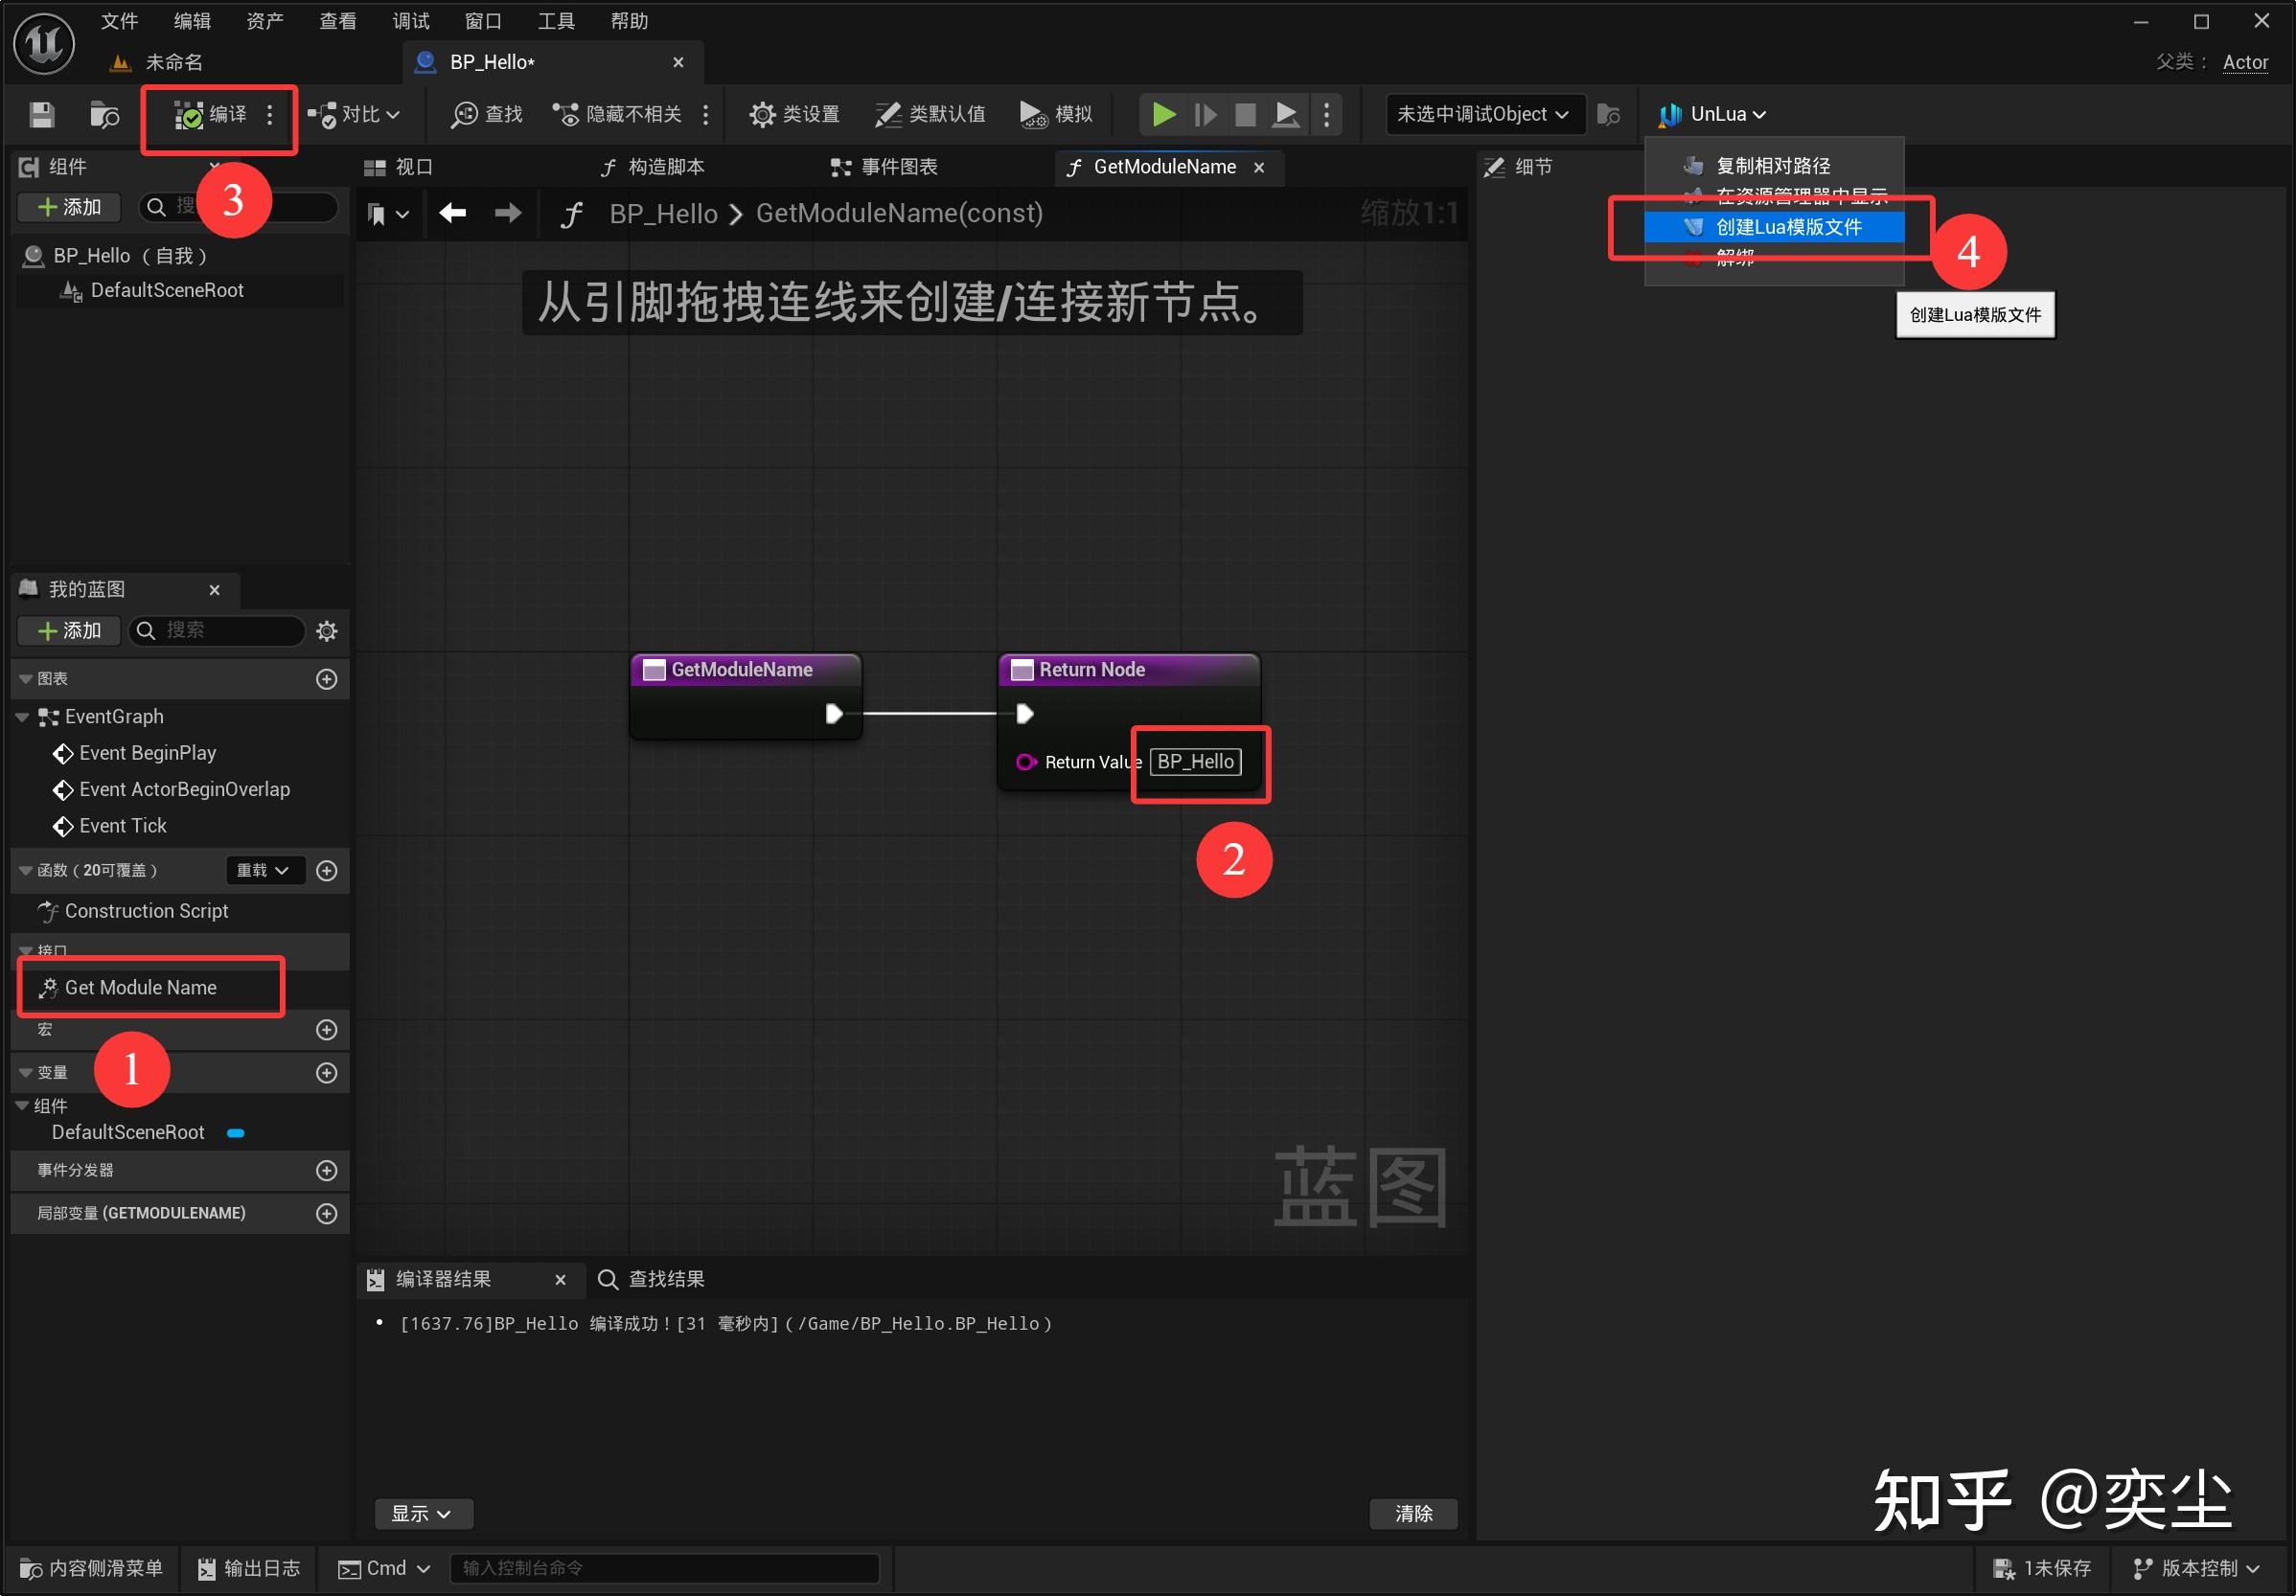Open the 文件 menu
The image size is (2296, 1596).
point(119,21)
